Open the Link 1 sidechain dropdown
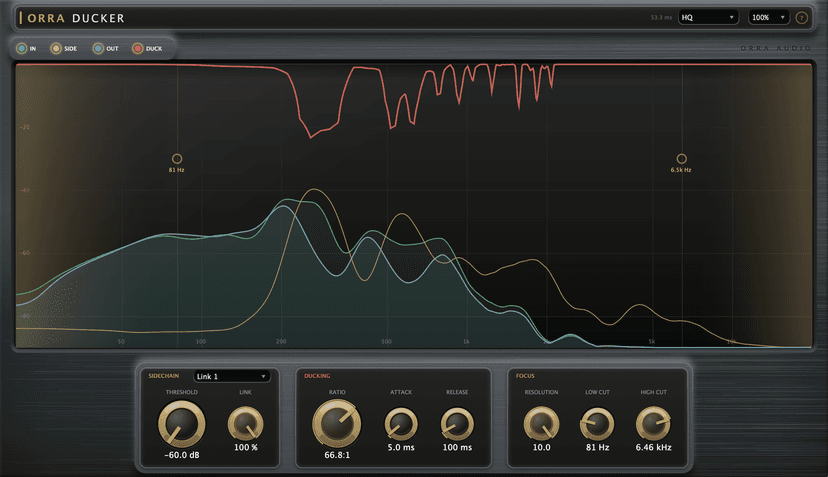This screenshot has width=828, height=477. click(x=232, y=376)
